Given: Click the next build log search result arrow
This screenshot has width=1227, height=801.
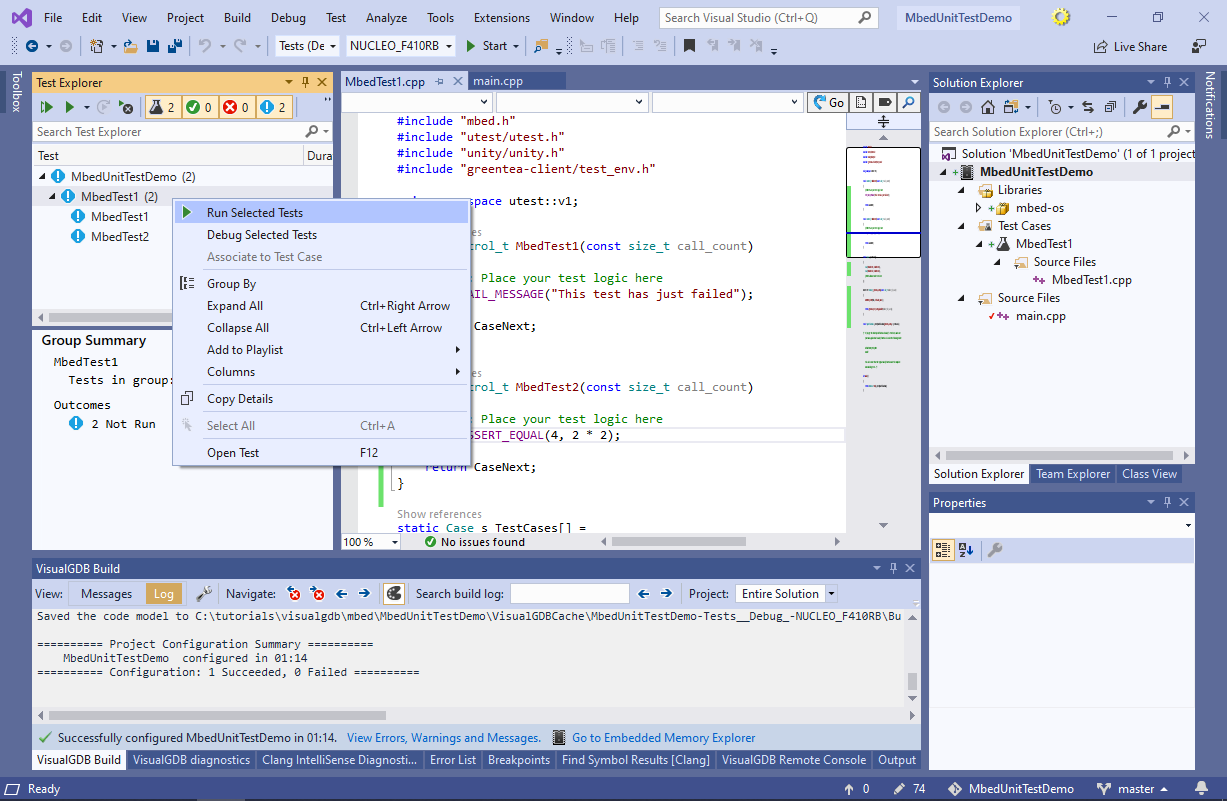Looking at the screenshot, I should [x=666, y=594].
